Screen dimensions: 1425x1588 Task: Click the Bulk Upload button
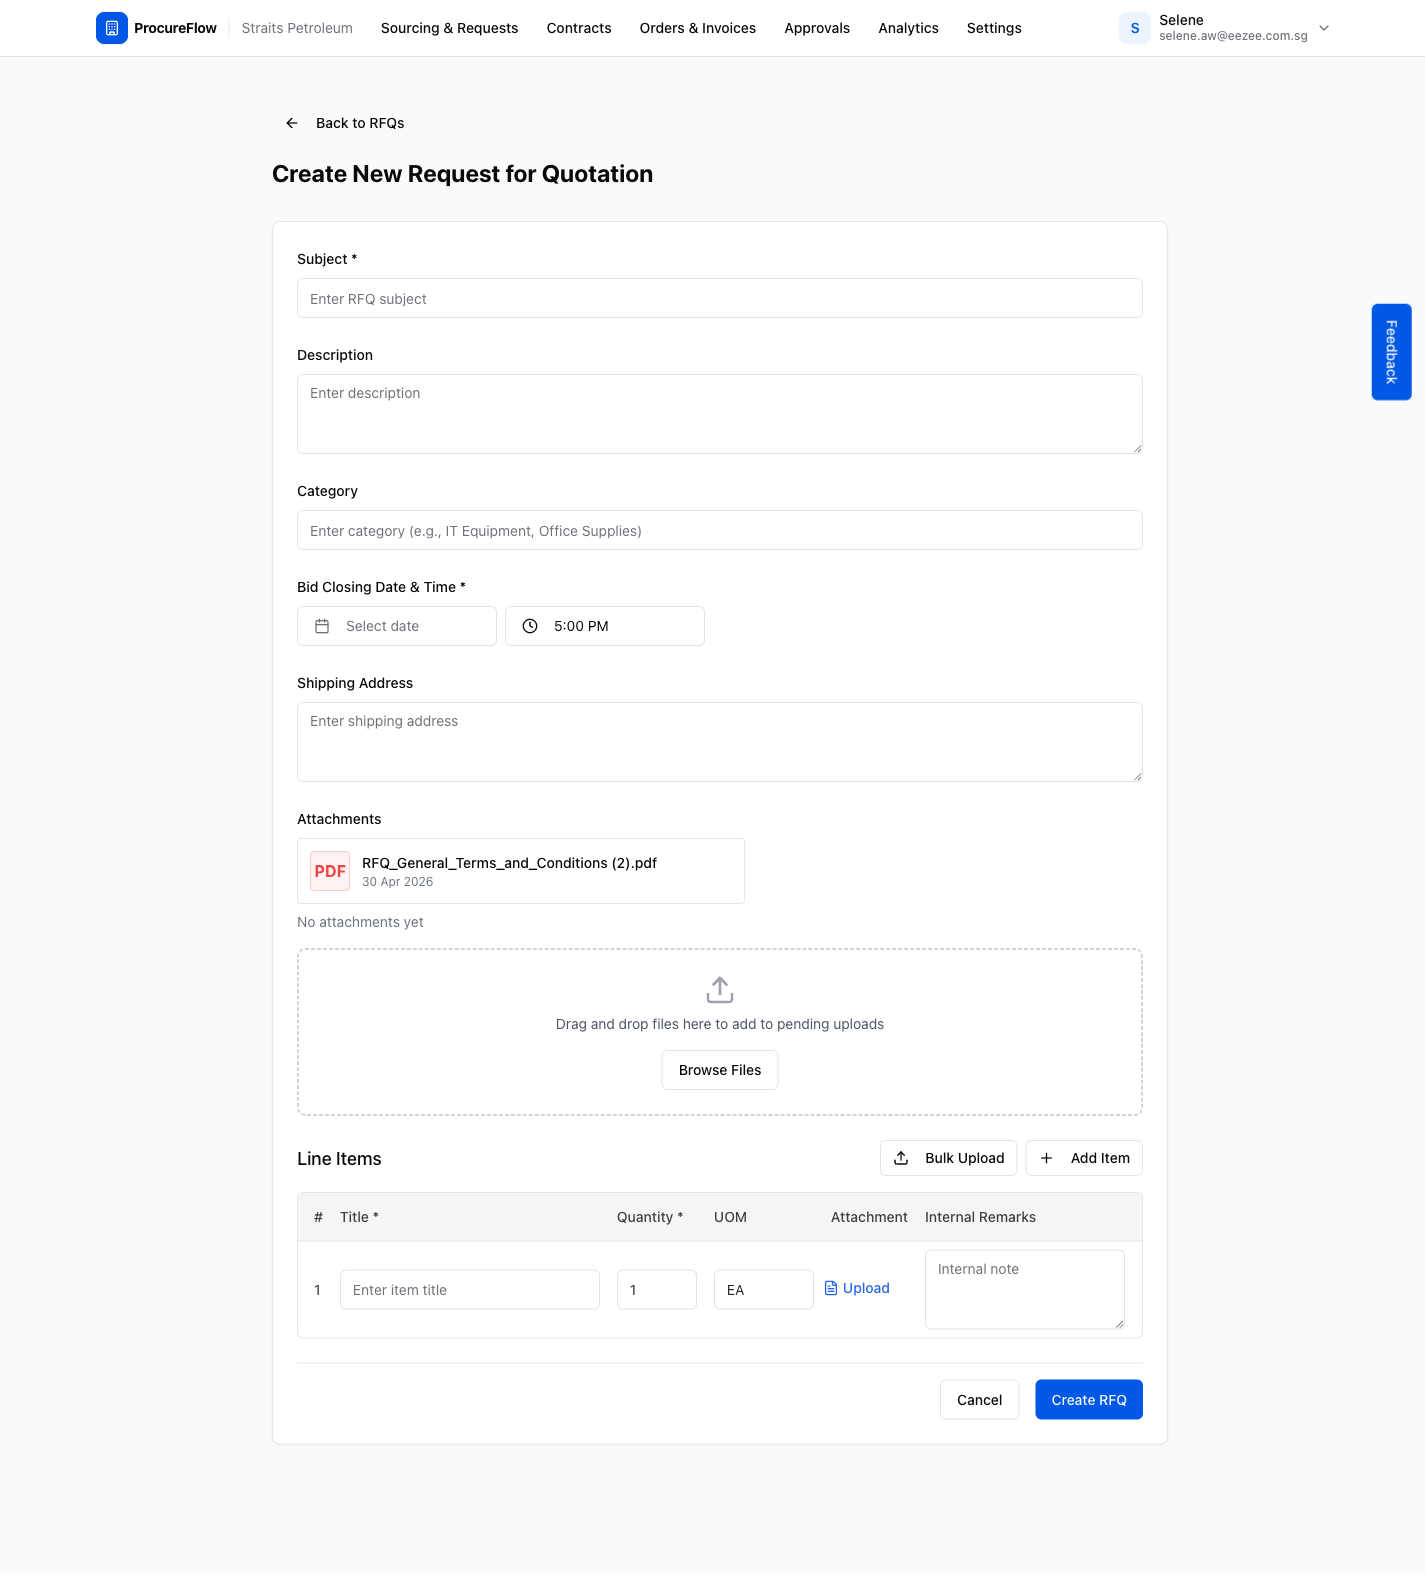click(x=949, y=1158)
